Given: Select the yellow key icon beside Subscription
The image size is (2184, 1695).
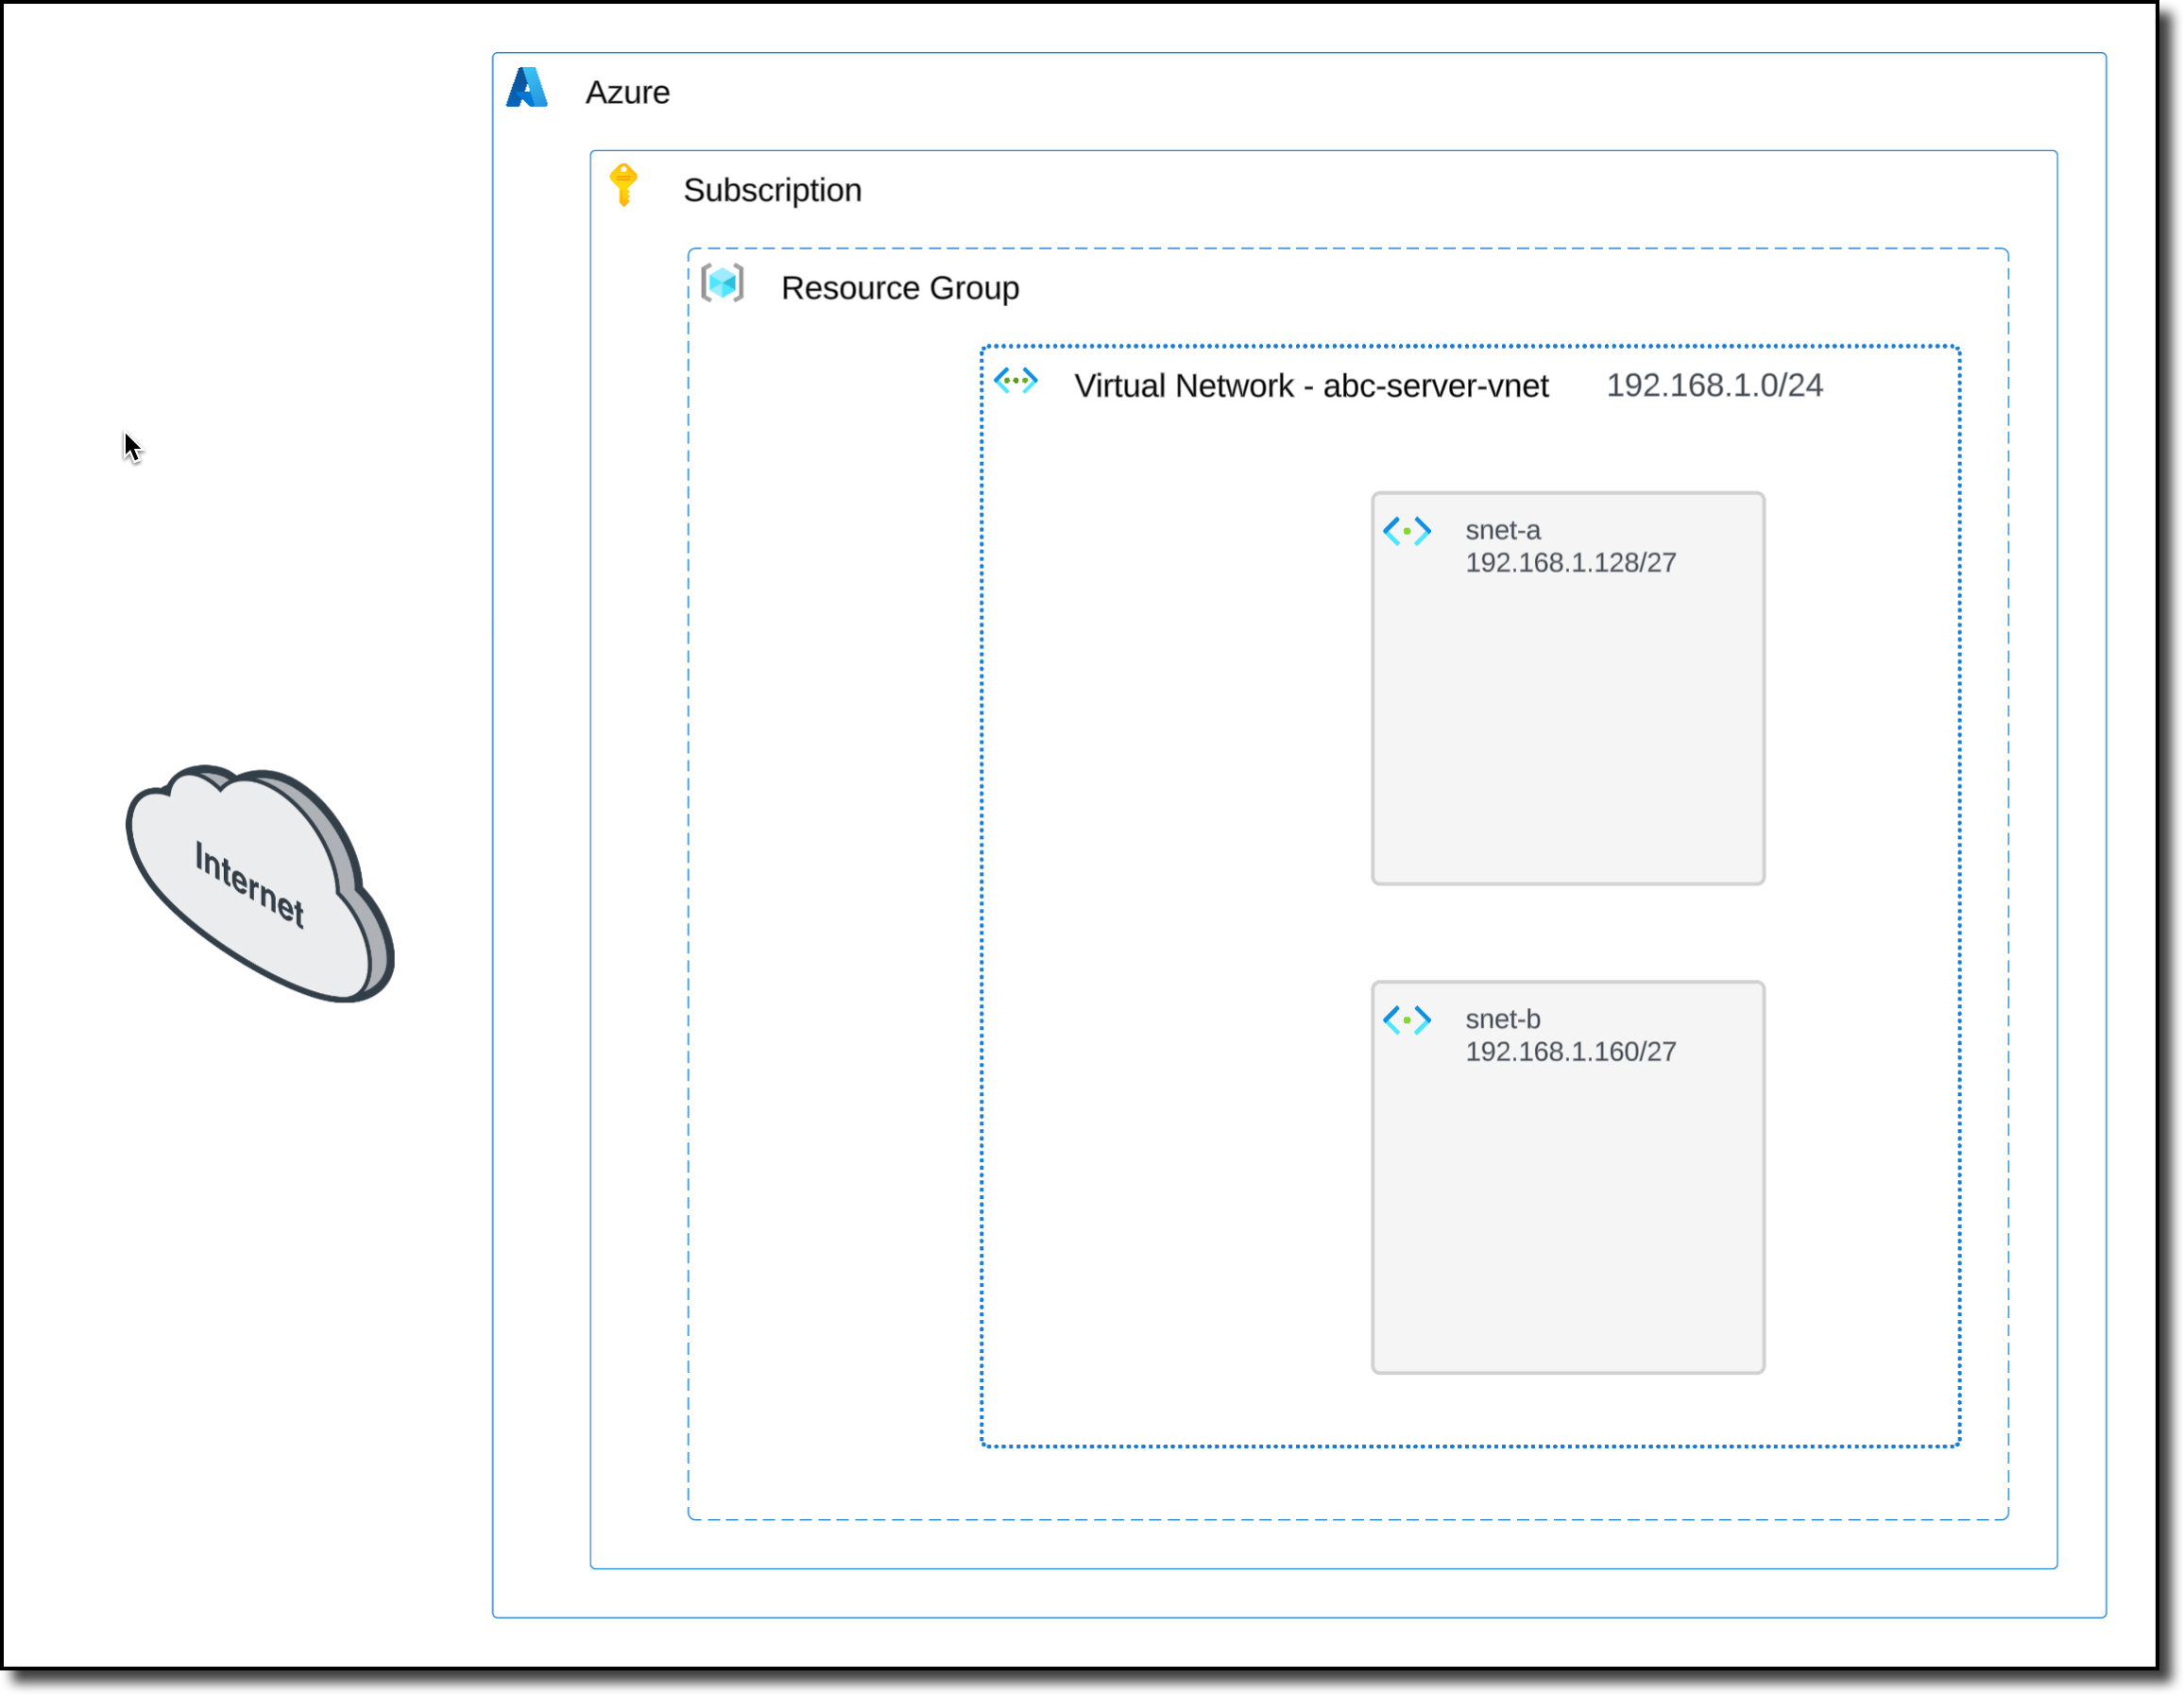Looking at the screenshot, I should click(x=624, y=185).
